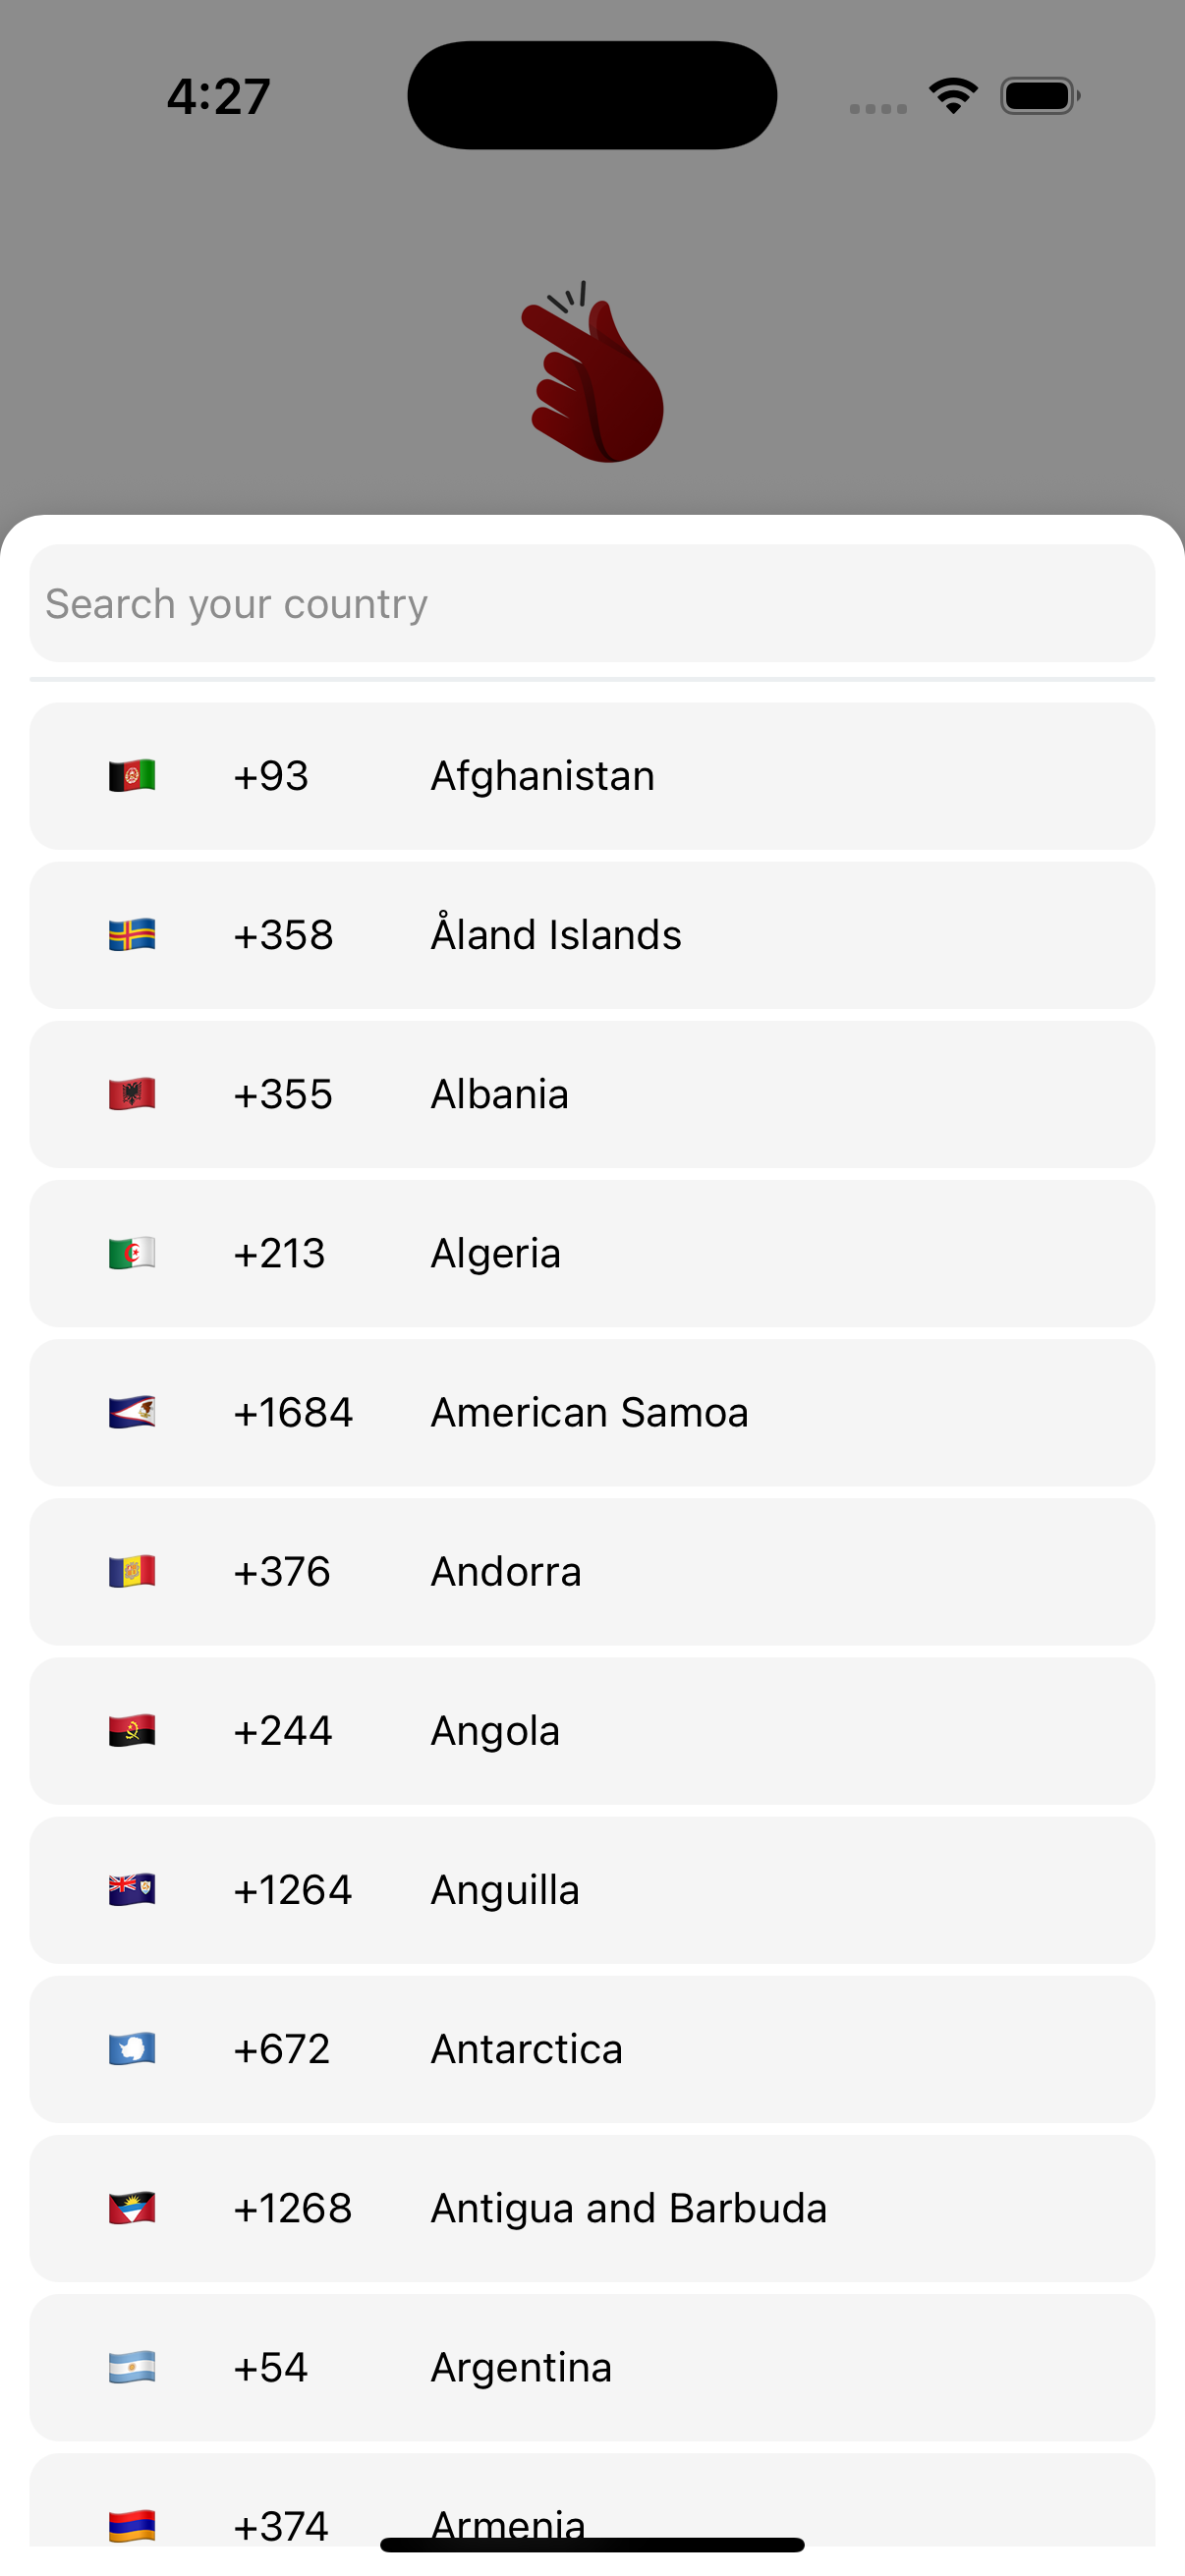Pick the +1684 country code
This screenshot has height=2576, width=1185.
click(x=293, y=1412)
